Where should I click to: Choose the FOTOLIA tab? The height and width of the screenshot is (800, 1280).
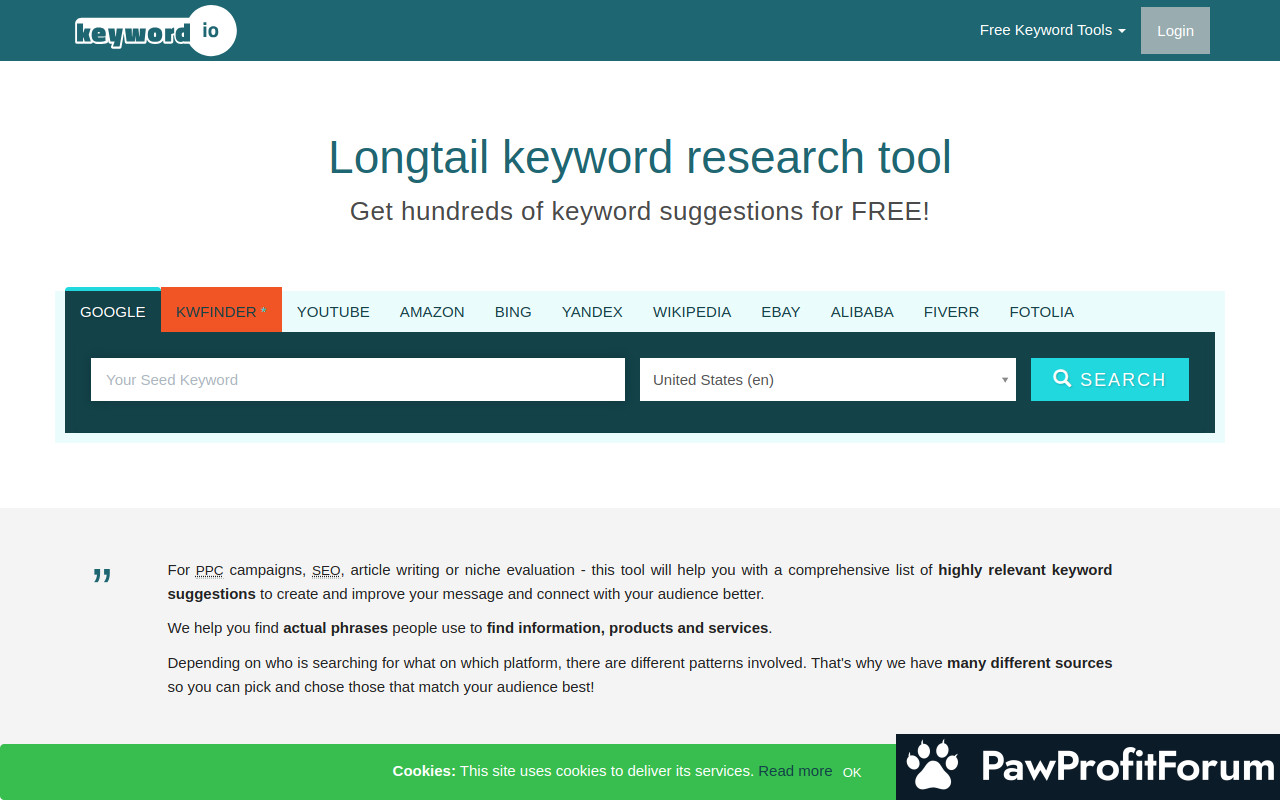(1041, 311)
